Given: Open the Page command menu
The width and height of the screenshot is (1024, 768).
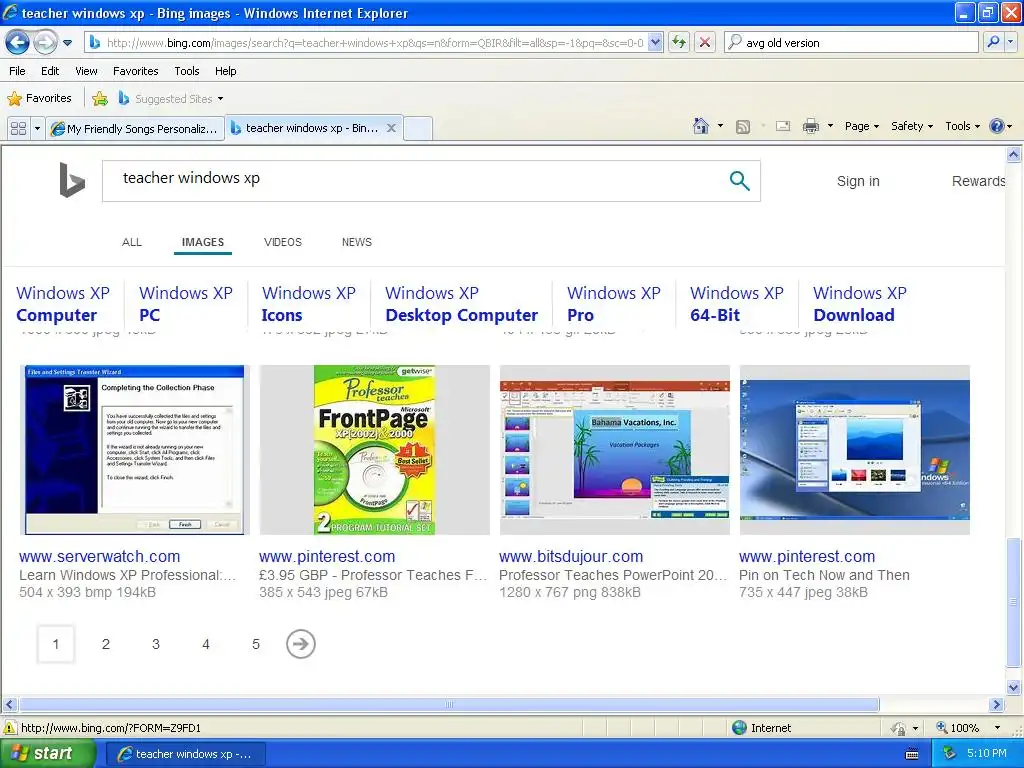Looking at the screenshot, I should (x=862, y=126).
